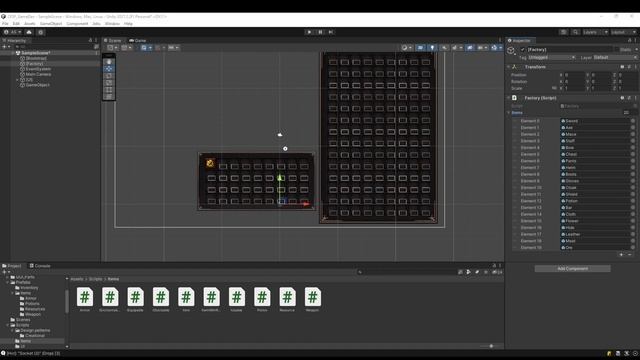Open the File menu
640x360 pixels.
[5, 24]
